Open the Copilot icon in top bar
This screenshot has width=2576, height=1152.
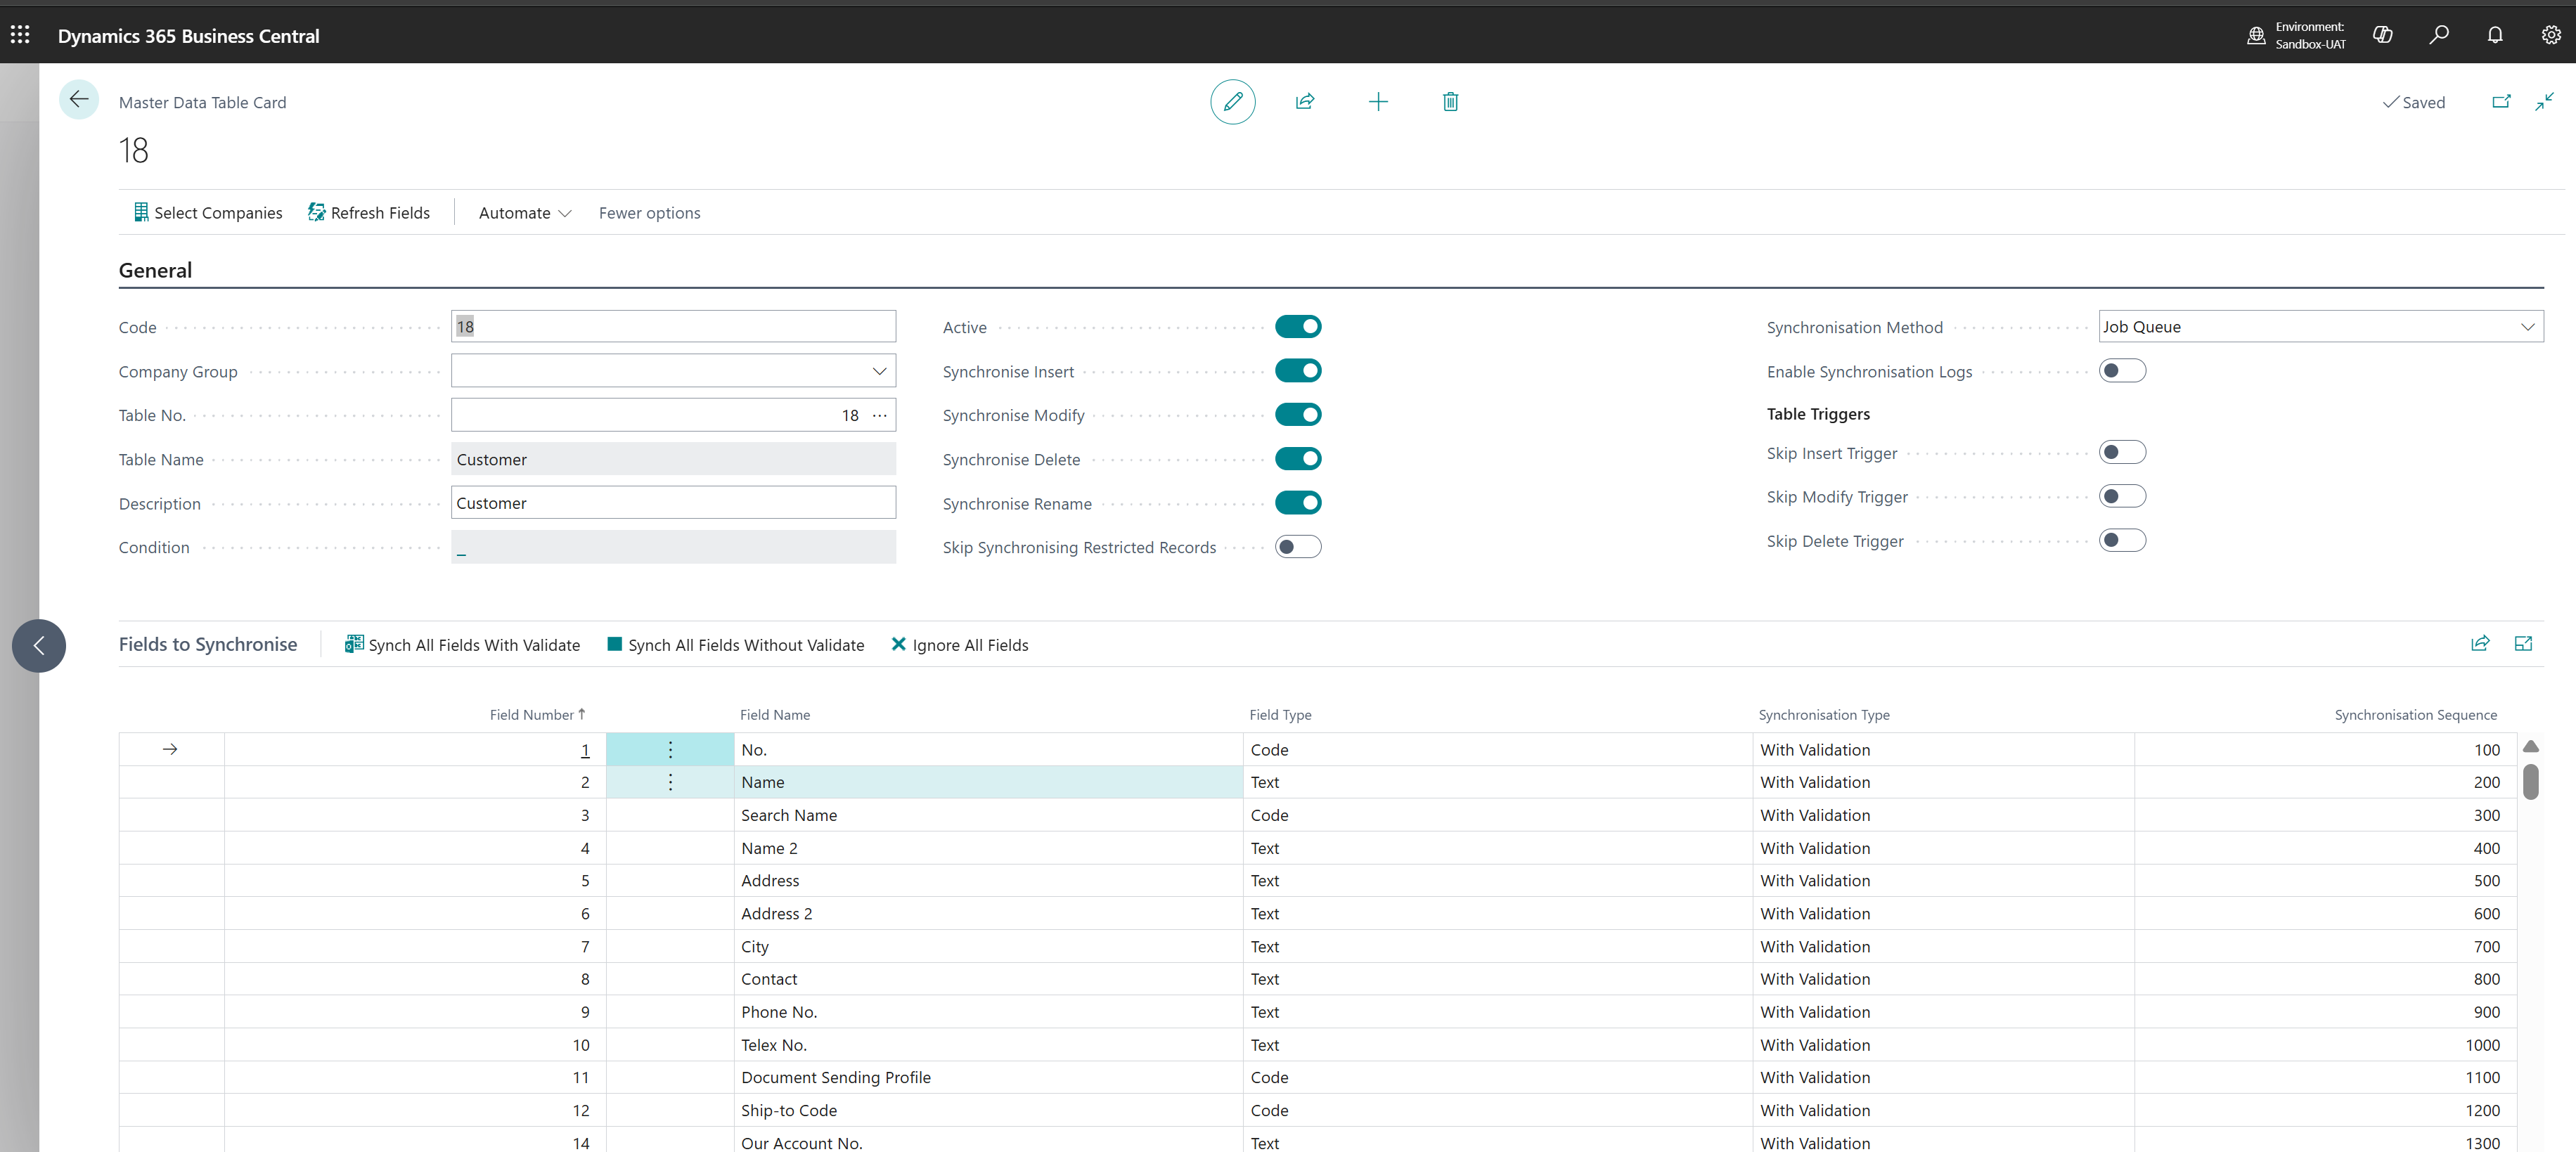tap(2383, 35)
